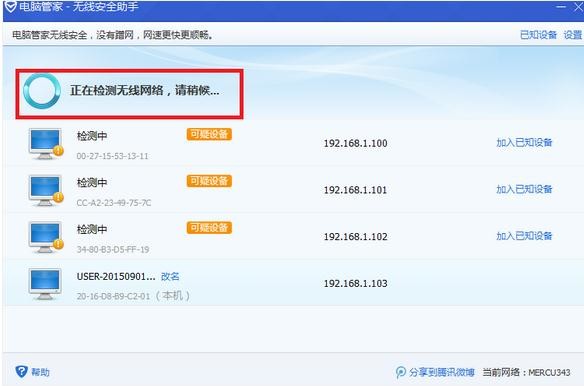Click the 电脑管家 shield logo in title bar
Screen dimensions: 584x386
point(10,6)
